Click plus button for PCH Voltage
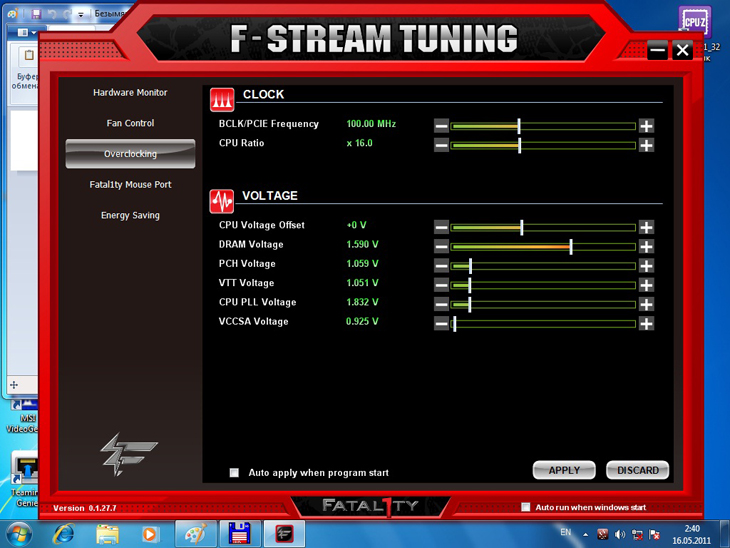 point(646,266)
